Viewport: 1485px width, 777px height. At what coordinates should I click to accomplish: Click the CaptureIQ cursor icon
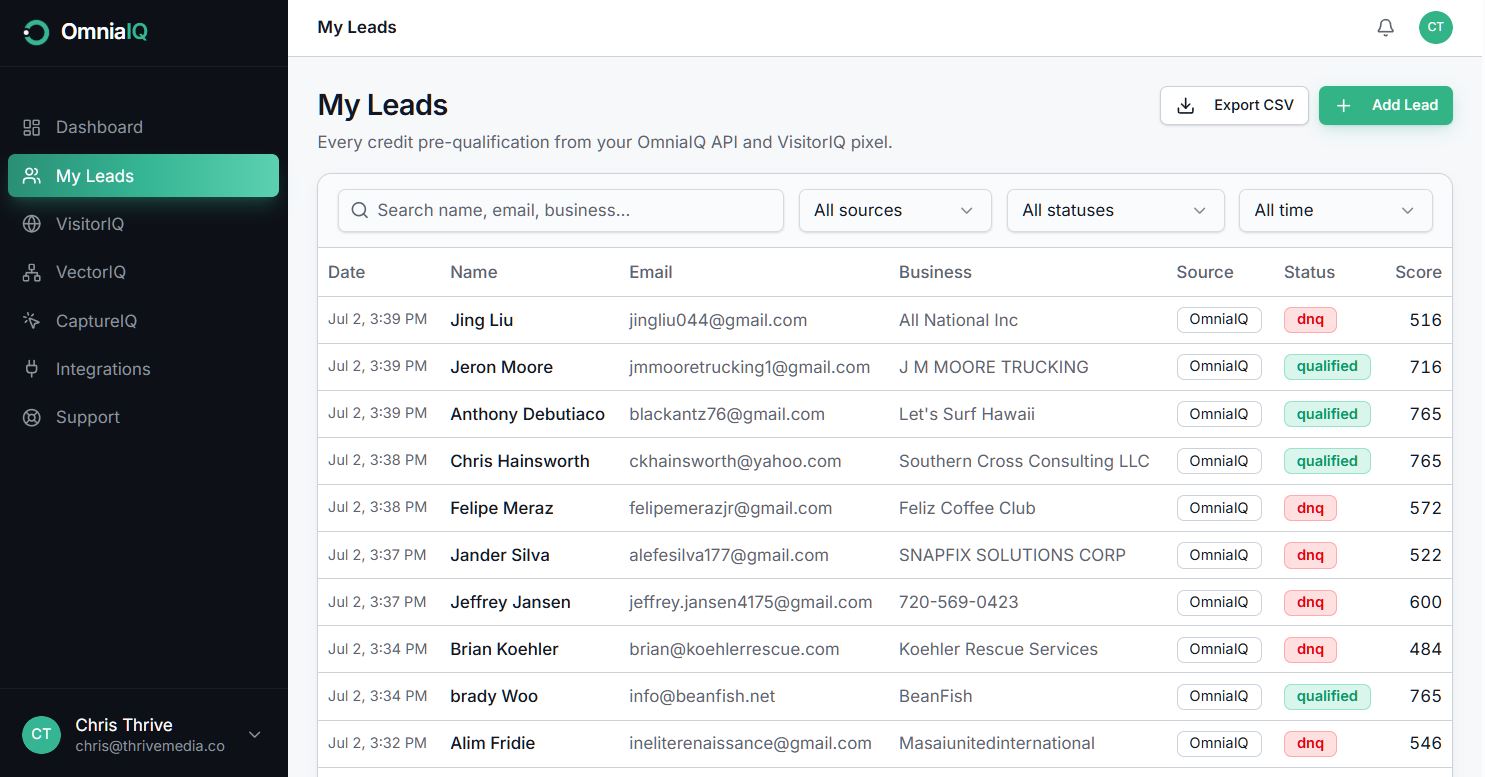point(32,321)
